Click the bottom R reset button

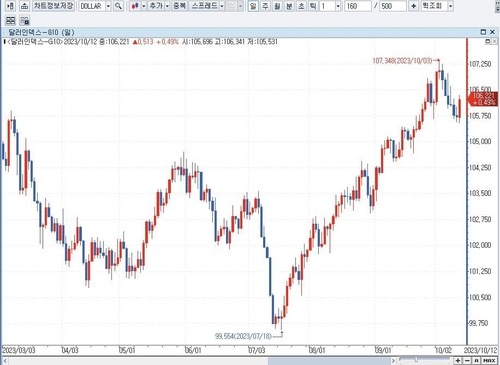click(x=476, y=360)
